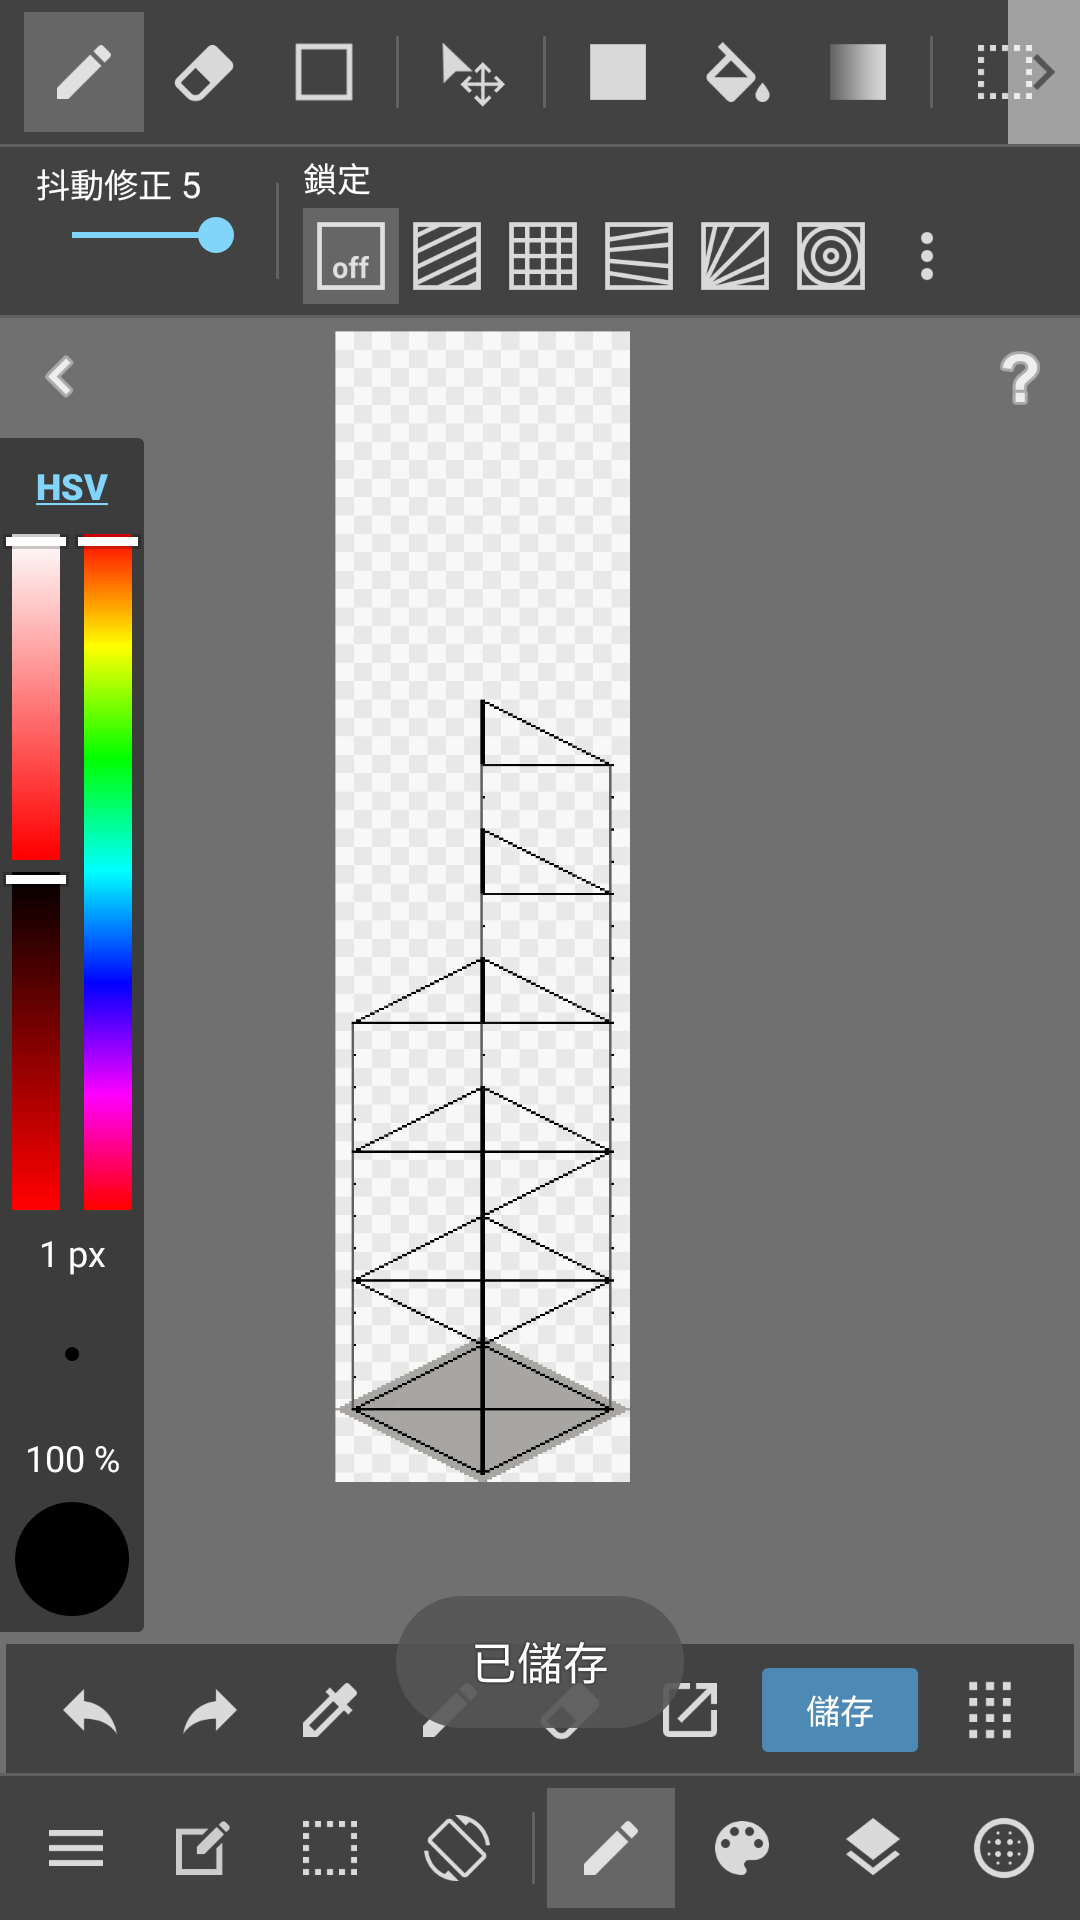Select the Move tool with cursor arrows
This screenshot has width=1080, height=1920.
tap(472, 74)
